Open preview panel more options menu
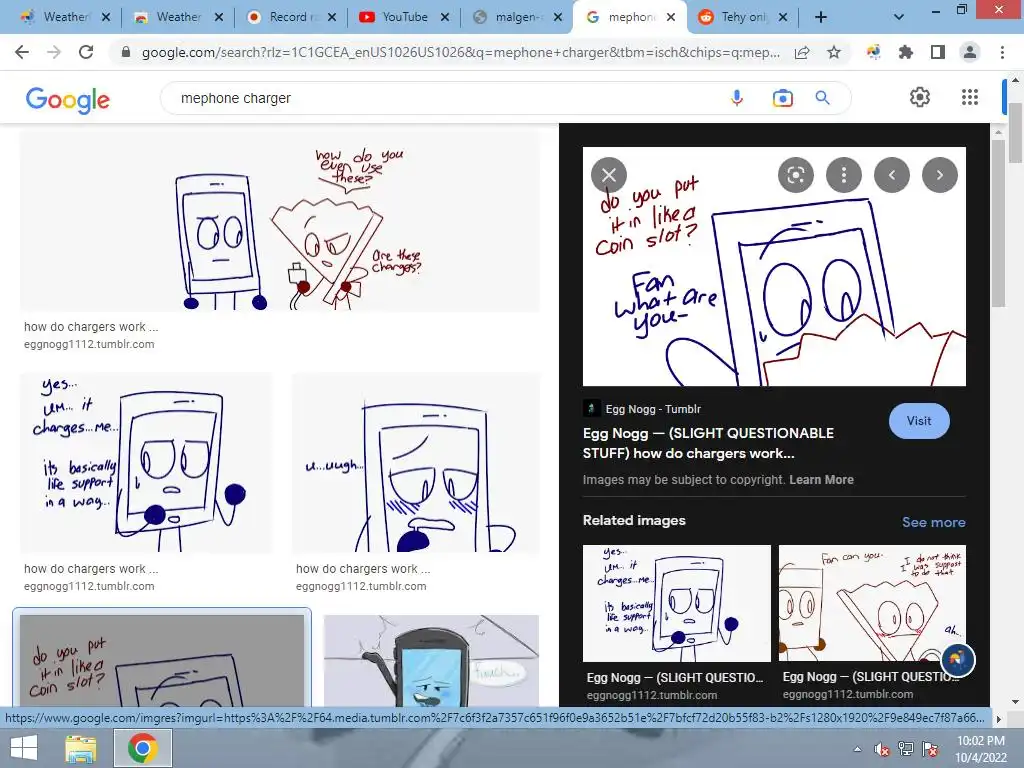 844,175
